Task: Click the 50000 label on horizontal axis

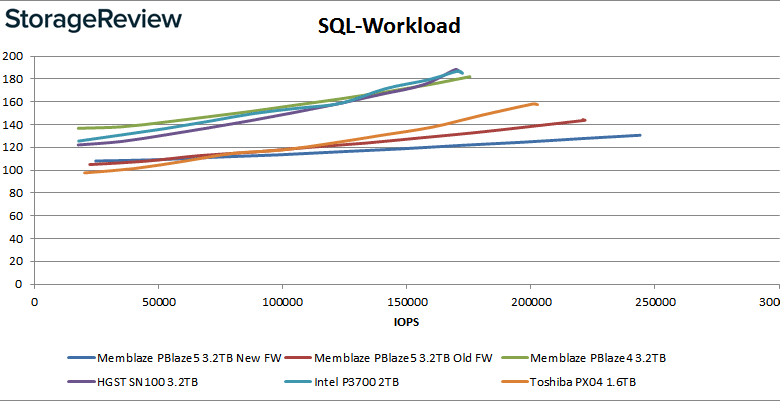Action: coord(158,303)
